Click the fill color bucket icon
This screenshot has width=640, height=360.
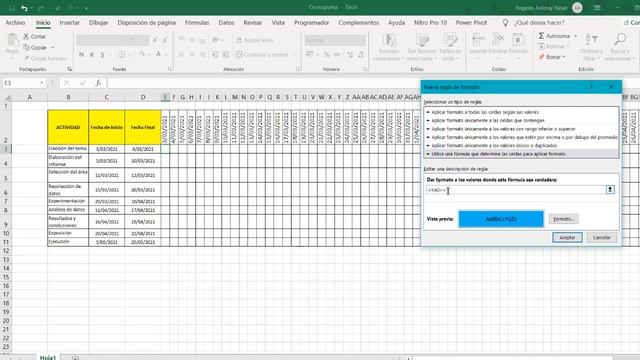tap(142, 54)
